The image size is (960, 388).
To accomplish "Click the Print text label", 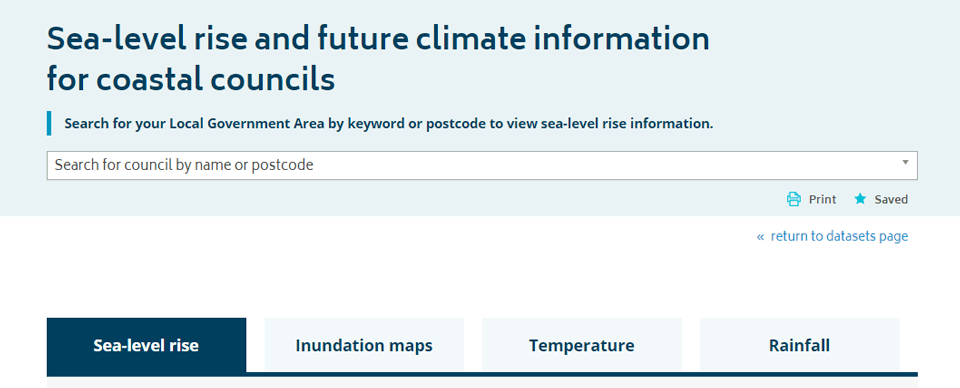I will [x=822, y=200].
